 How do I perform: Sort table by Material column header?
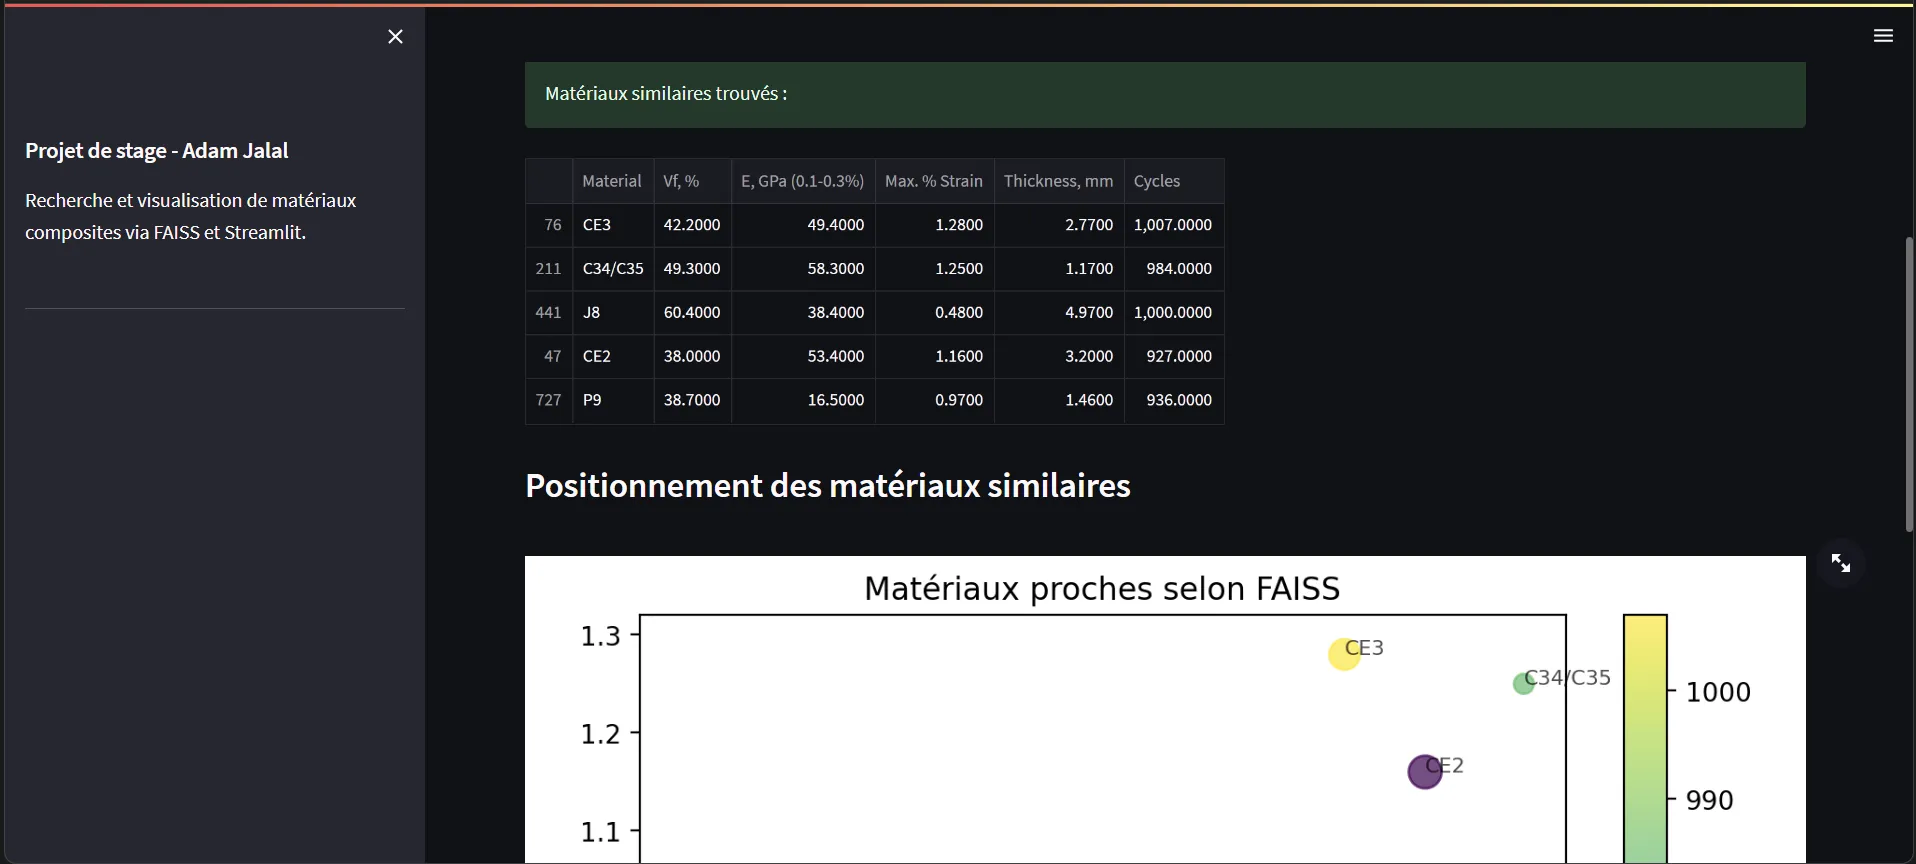[x=613, y=181]
